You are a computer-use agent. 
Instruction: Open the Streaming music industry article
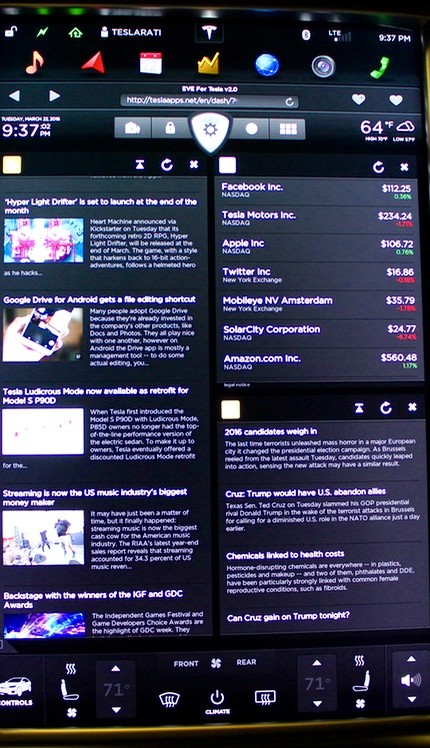click(95, 497)
